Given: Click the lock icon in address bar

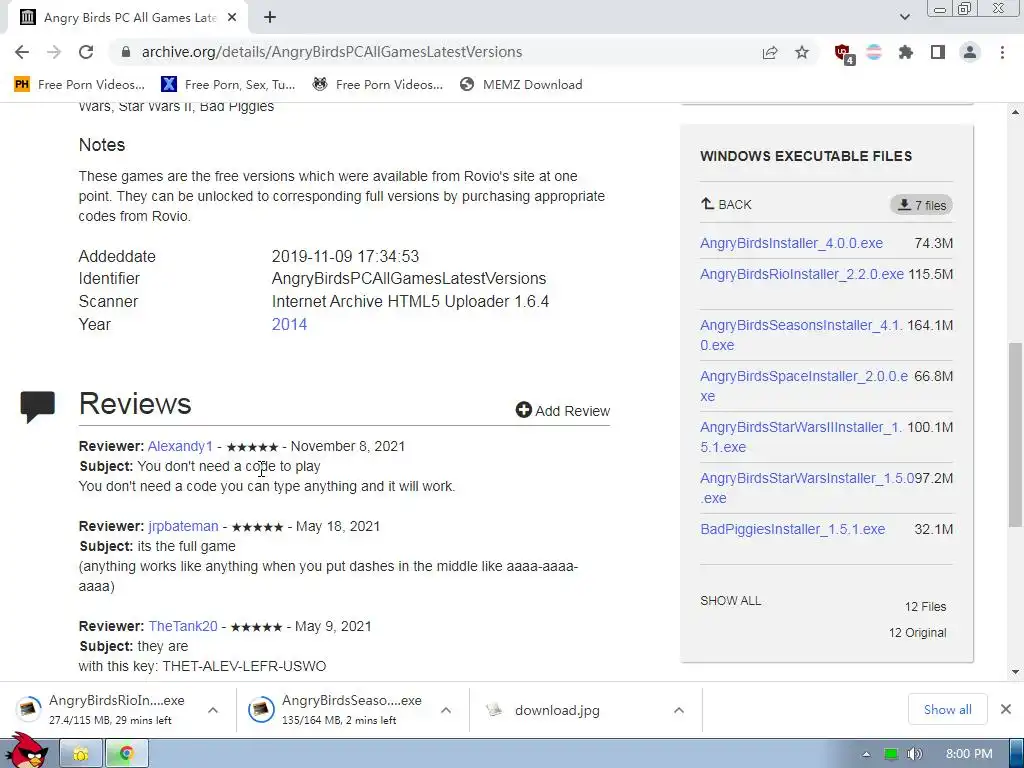Looking at the screenshot, I should [x=126, y=52].
